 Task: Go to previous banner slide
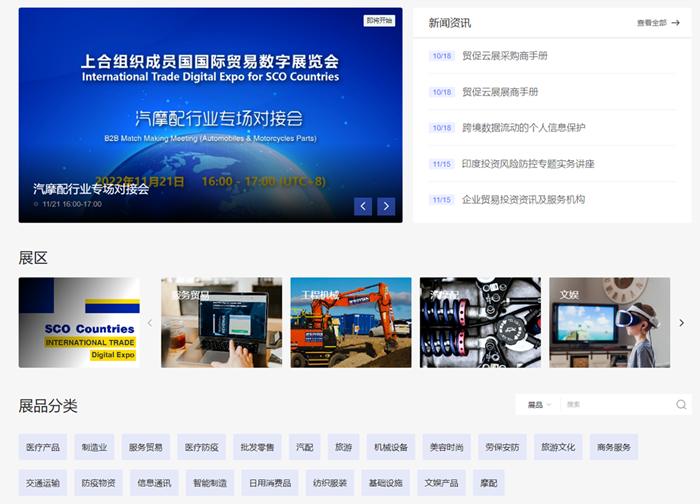click(x=363, y=206)
